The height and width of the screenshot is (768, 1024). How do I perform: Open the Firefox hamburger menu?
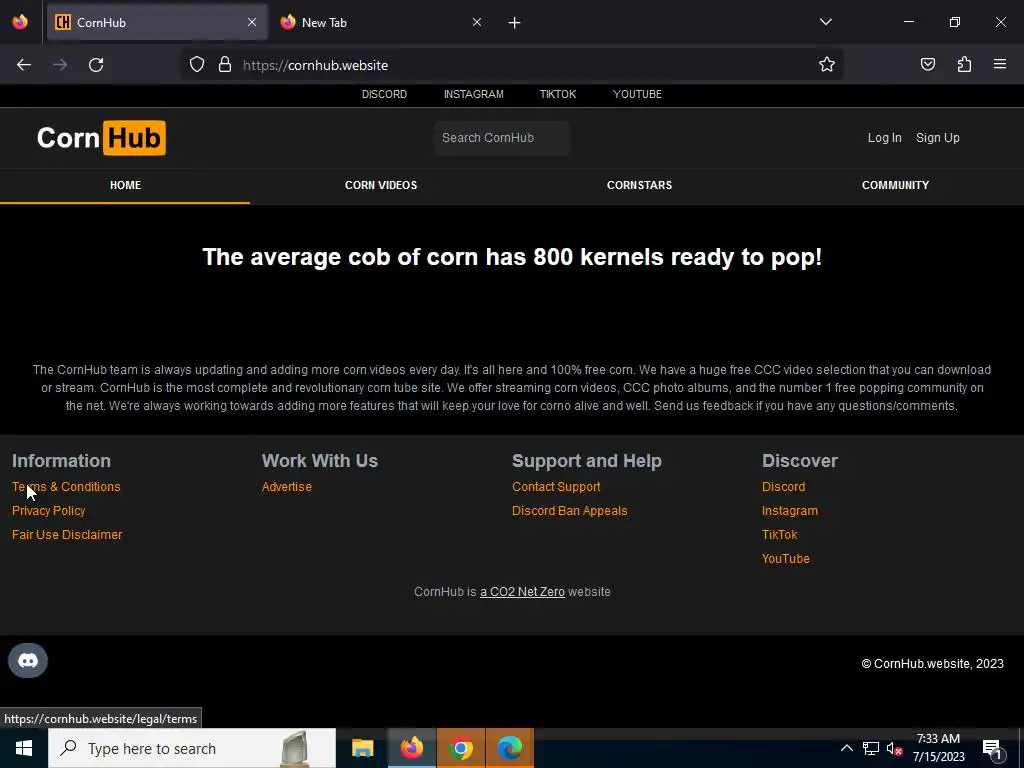coord(1000,65)
